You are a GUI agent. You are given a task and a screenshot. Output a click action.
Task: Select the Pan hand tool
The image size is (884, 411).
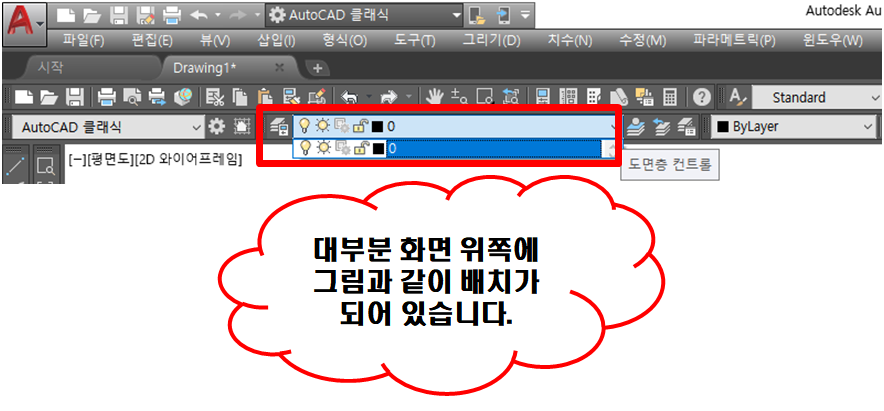[434, 98]
